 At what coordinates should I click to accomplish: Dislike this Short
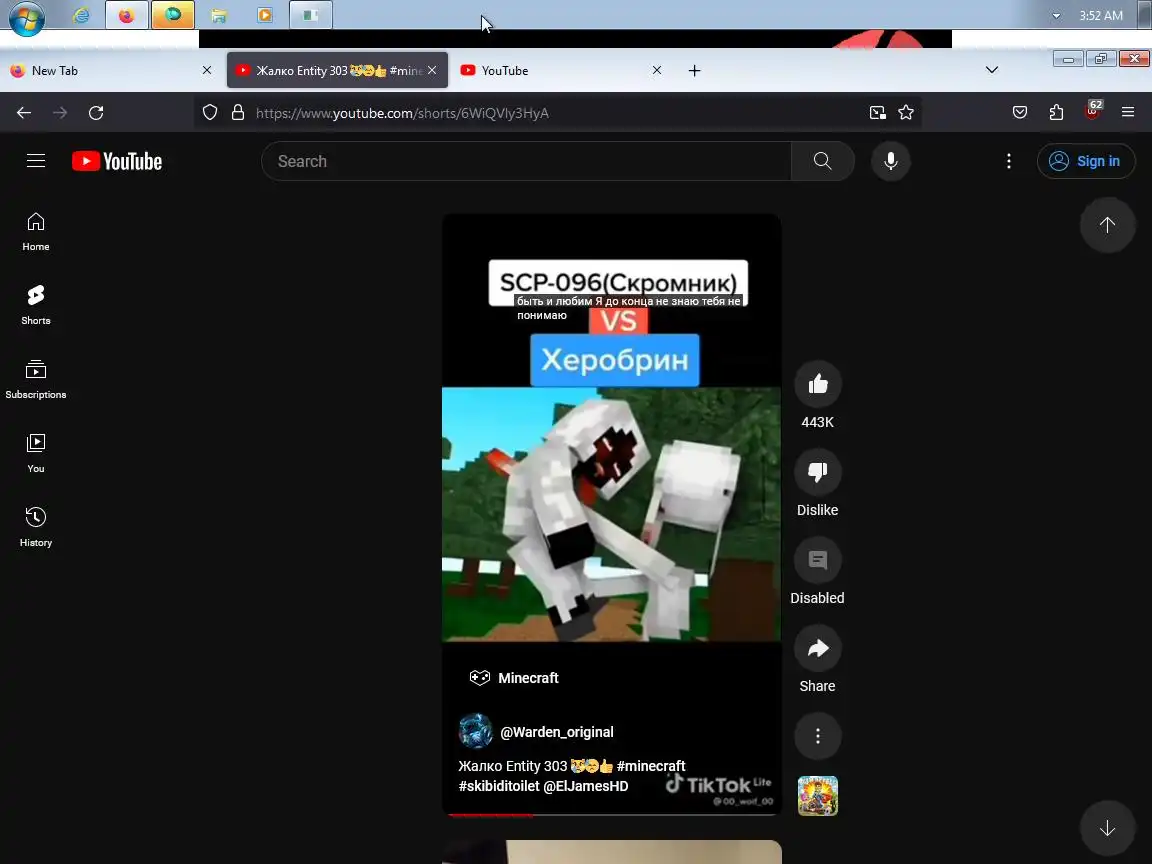[x=818, y=472]
